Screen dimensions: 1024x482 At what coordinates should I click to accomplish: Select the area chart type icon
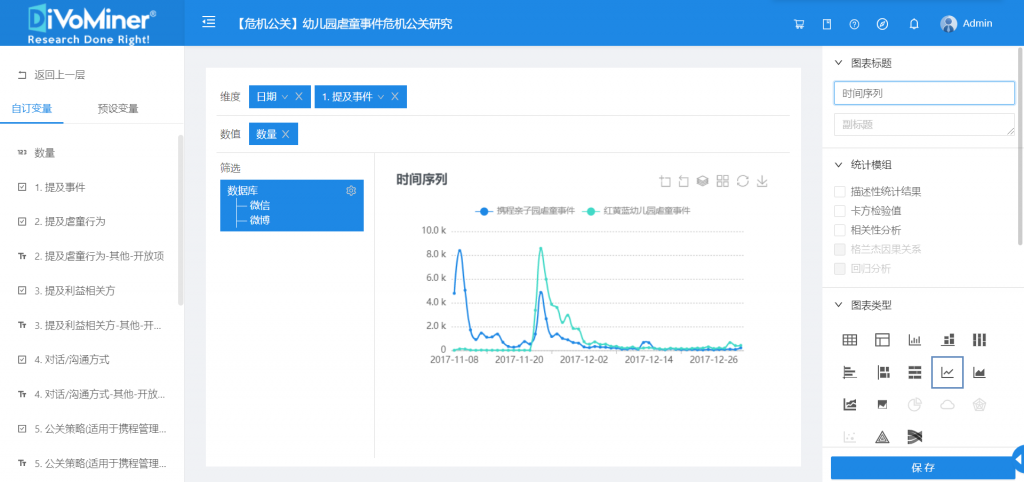(979, 373)
